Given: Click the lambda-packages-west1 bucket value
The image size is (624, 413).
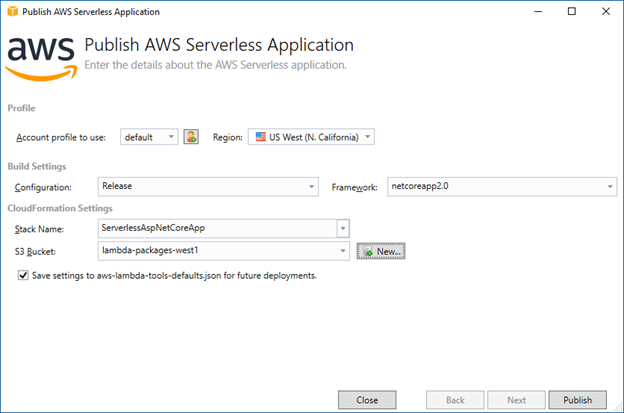Looking at the screenshot, I should (x=150, y=250).
